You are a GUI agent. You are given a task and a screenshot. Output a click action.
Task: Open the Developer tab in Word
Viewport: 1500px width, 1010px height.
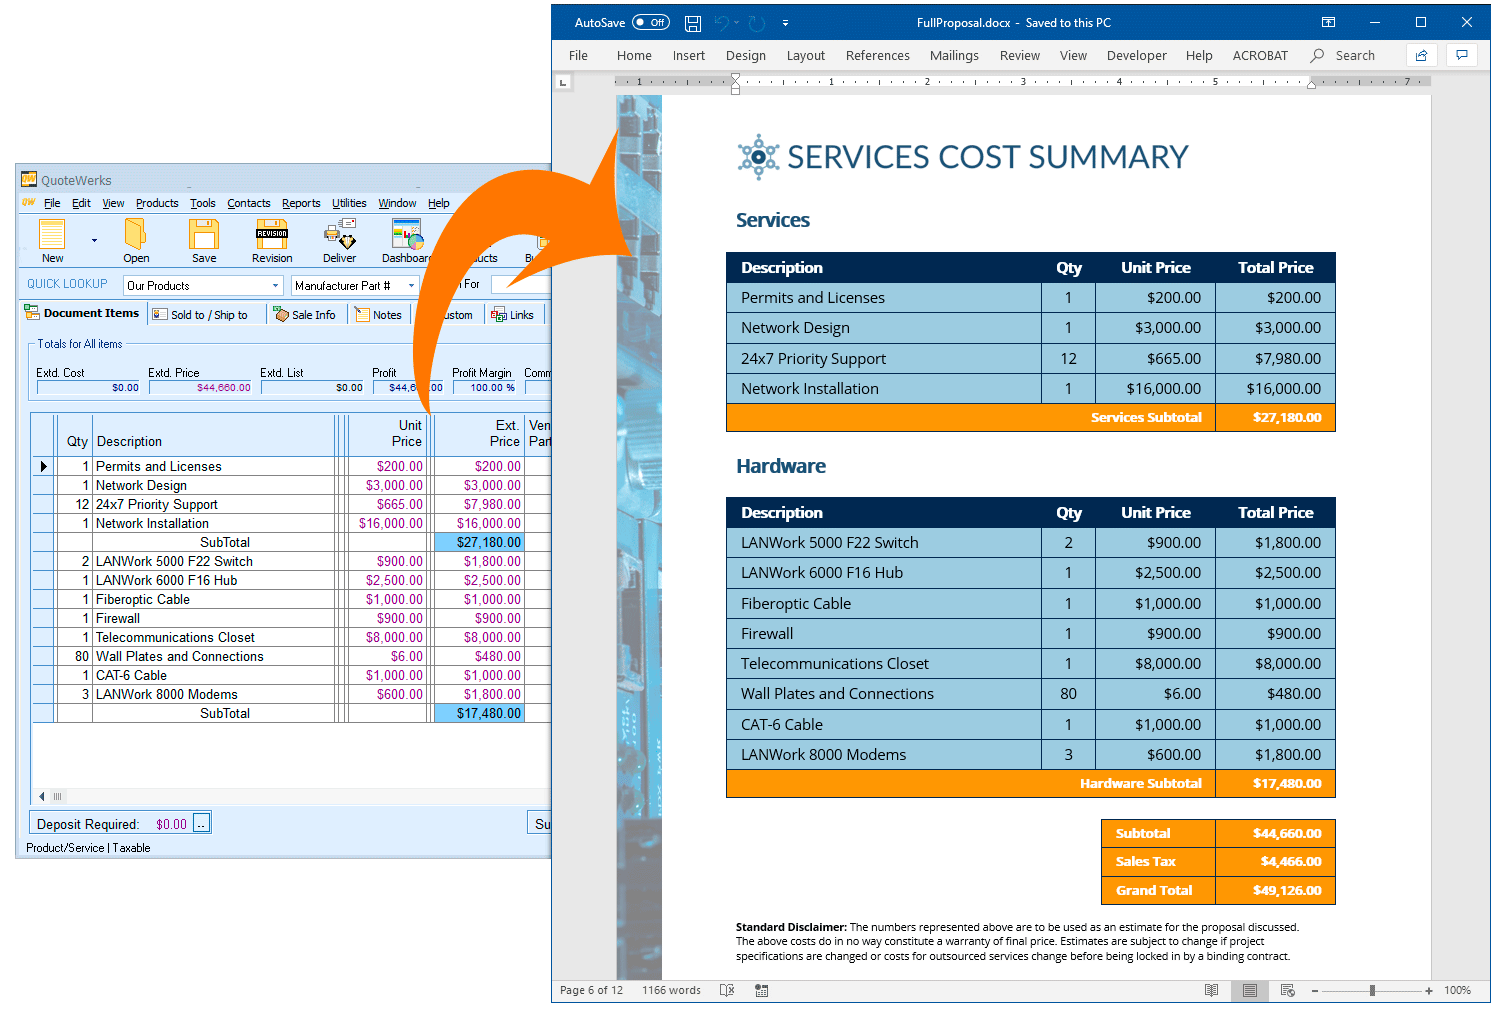(x=1136, y=56)
